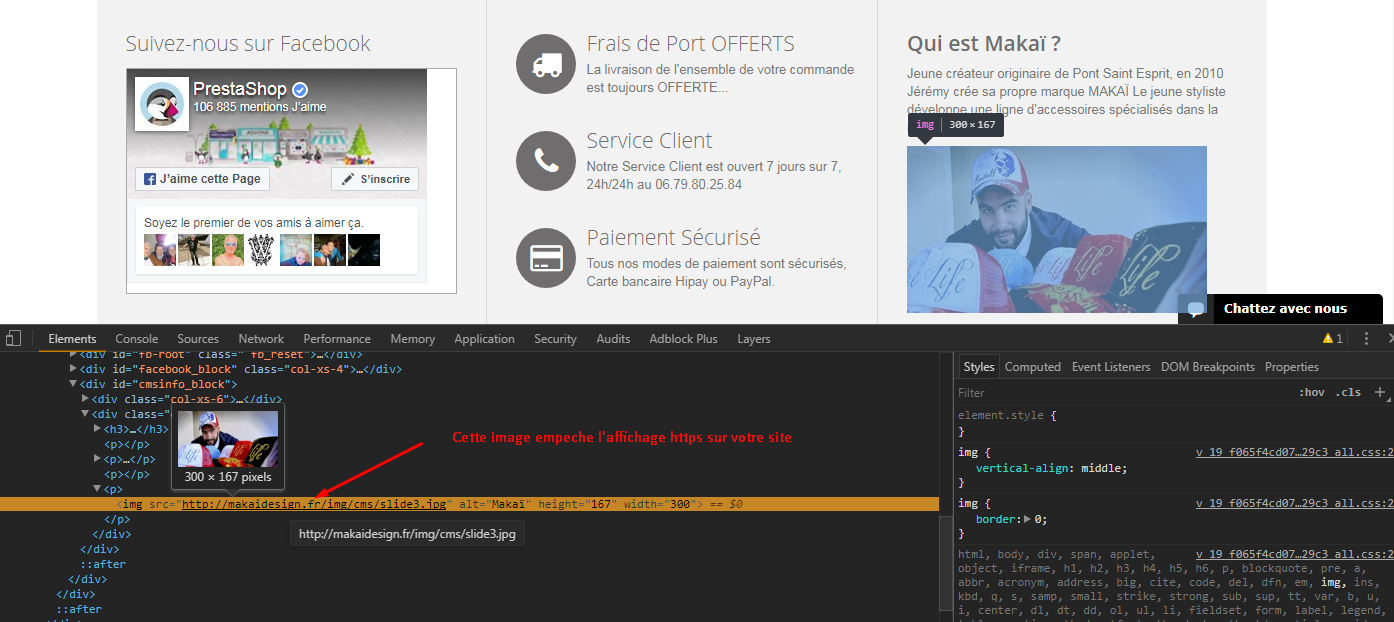Focus the styles Filter field

click(1120, 392)
